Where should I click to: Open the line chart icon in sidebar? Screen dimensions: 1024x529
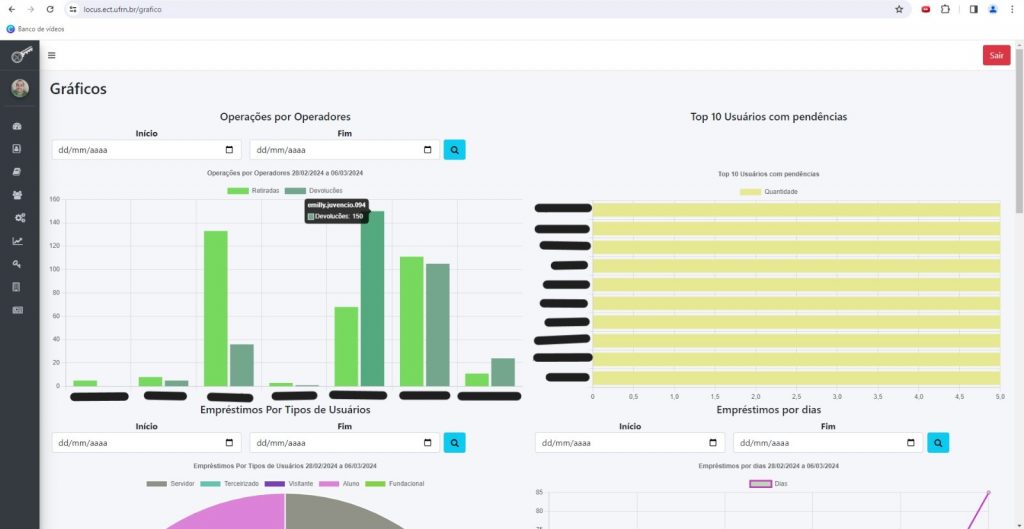pos(18,241)
